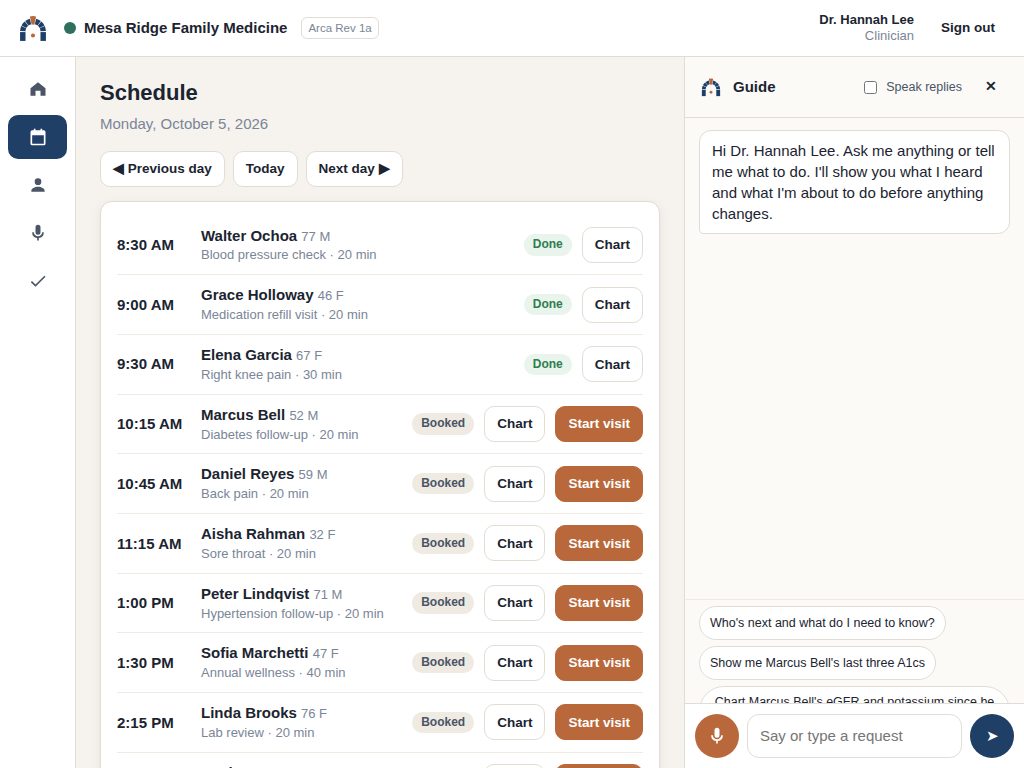Click the 'Arca Rev 1a' version badge

tap(340, 28)
